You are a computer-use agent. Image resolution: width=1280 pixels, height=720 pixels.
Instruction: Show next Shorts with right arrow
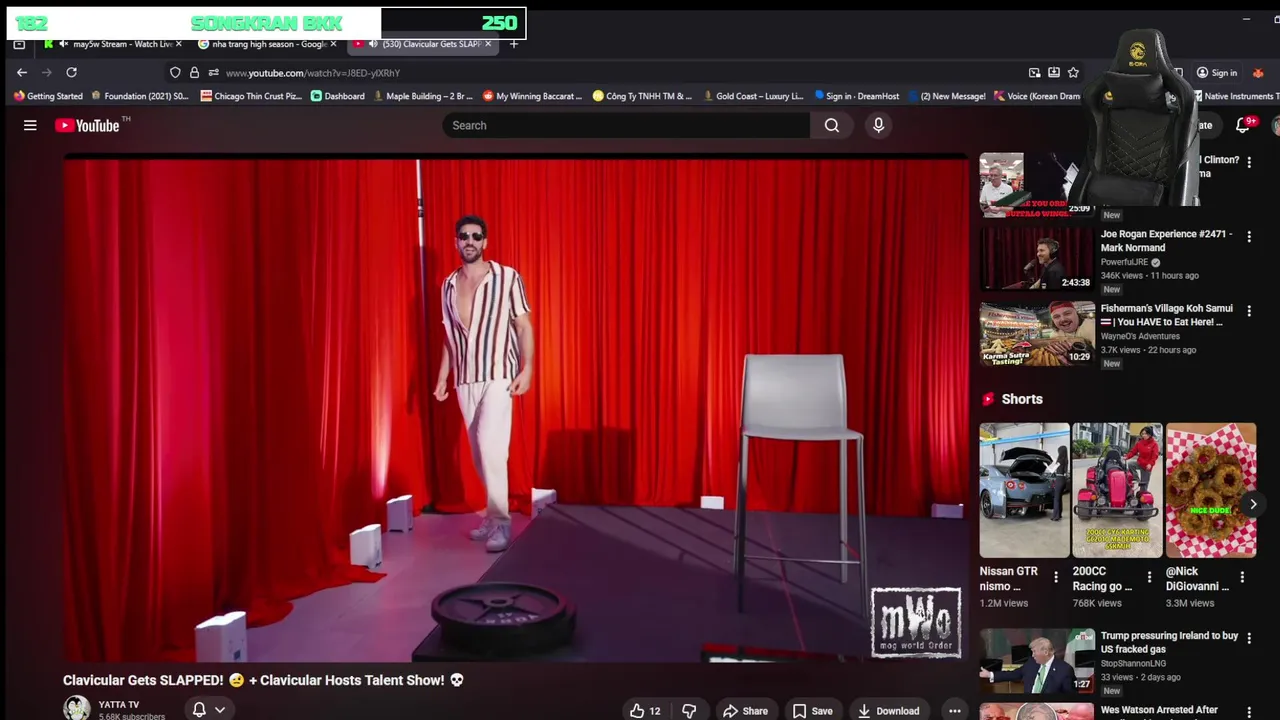tap(1252, 504)
